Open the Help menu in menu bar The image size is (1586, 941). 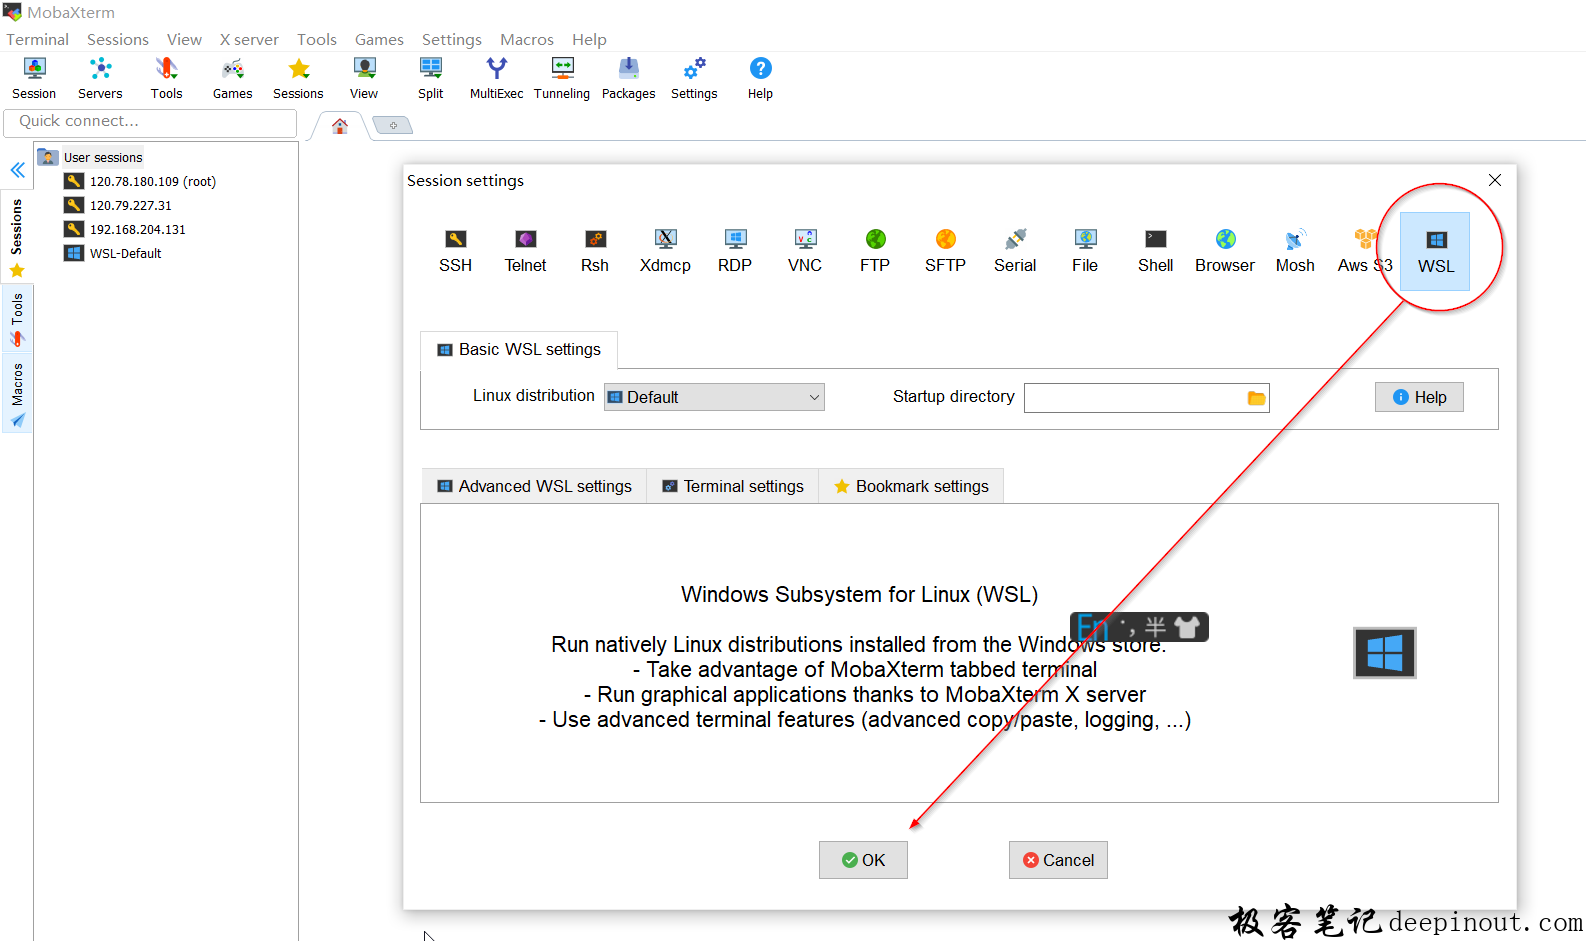589,39
